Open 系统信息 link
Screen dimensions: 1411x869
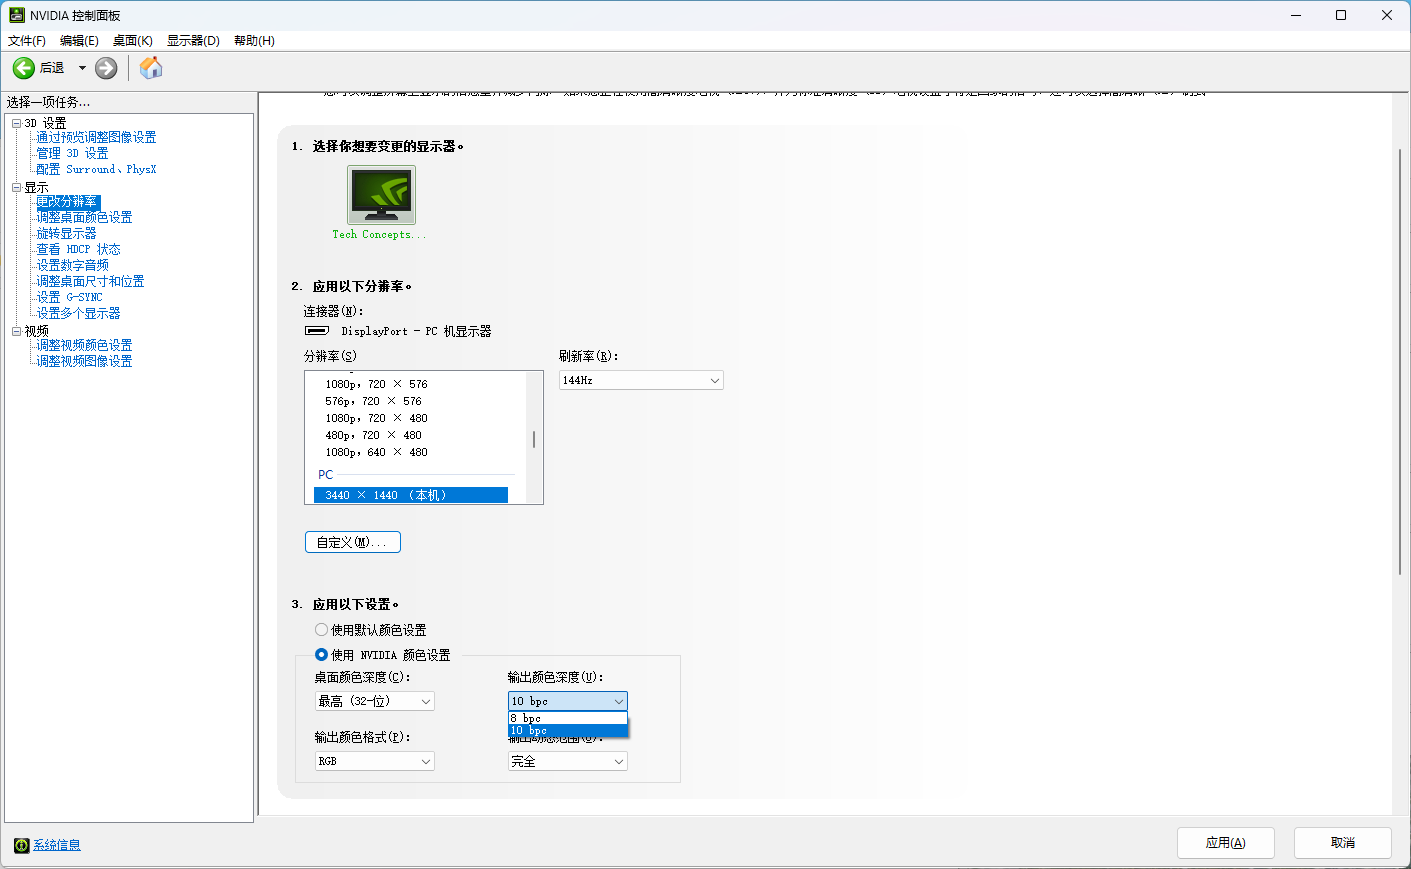point(57,845)
